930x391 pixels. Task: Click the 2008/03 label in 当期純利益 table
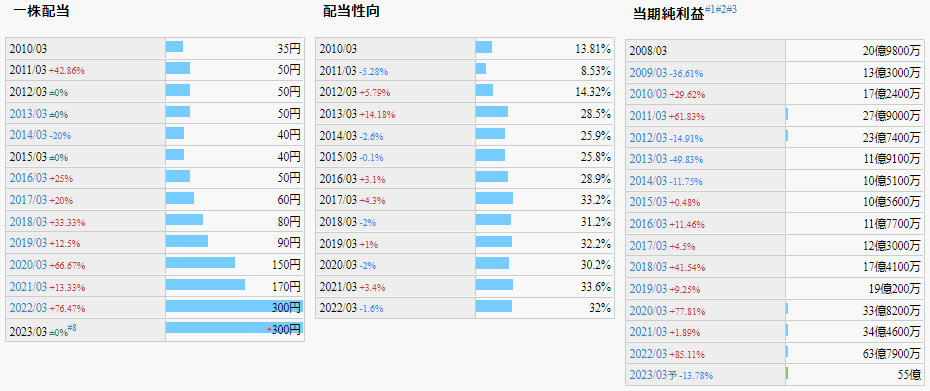[648, 52]
